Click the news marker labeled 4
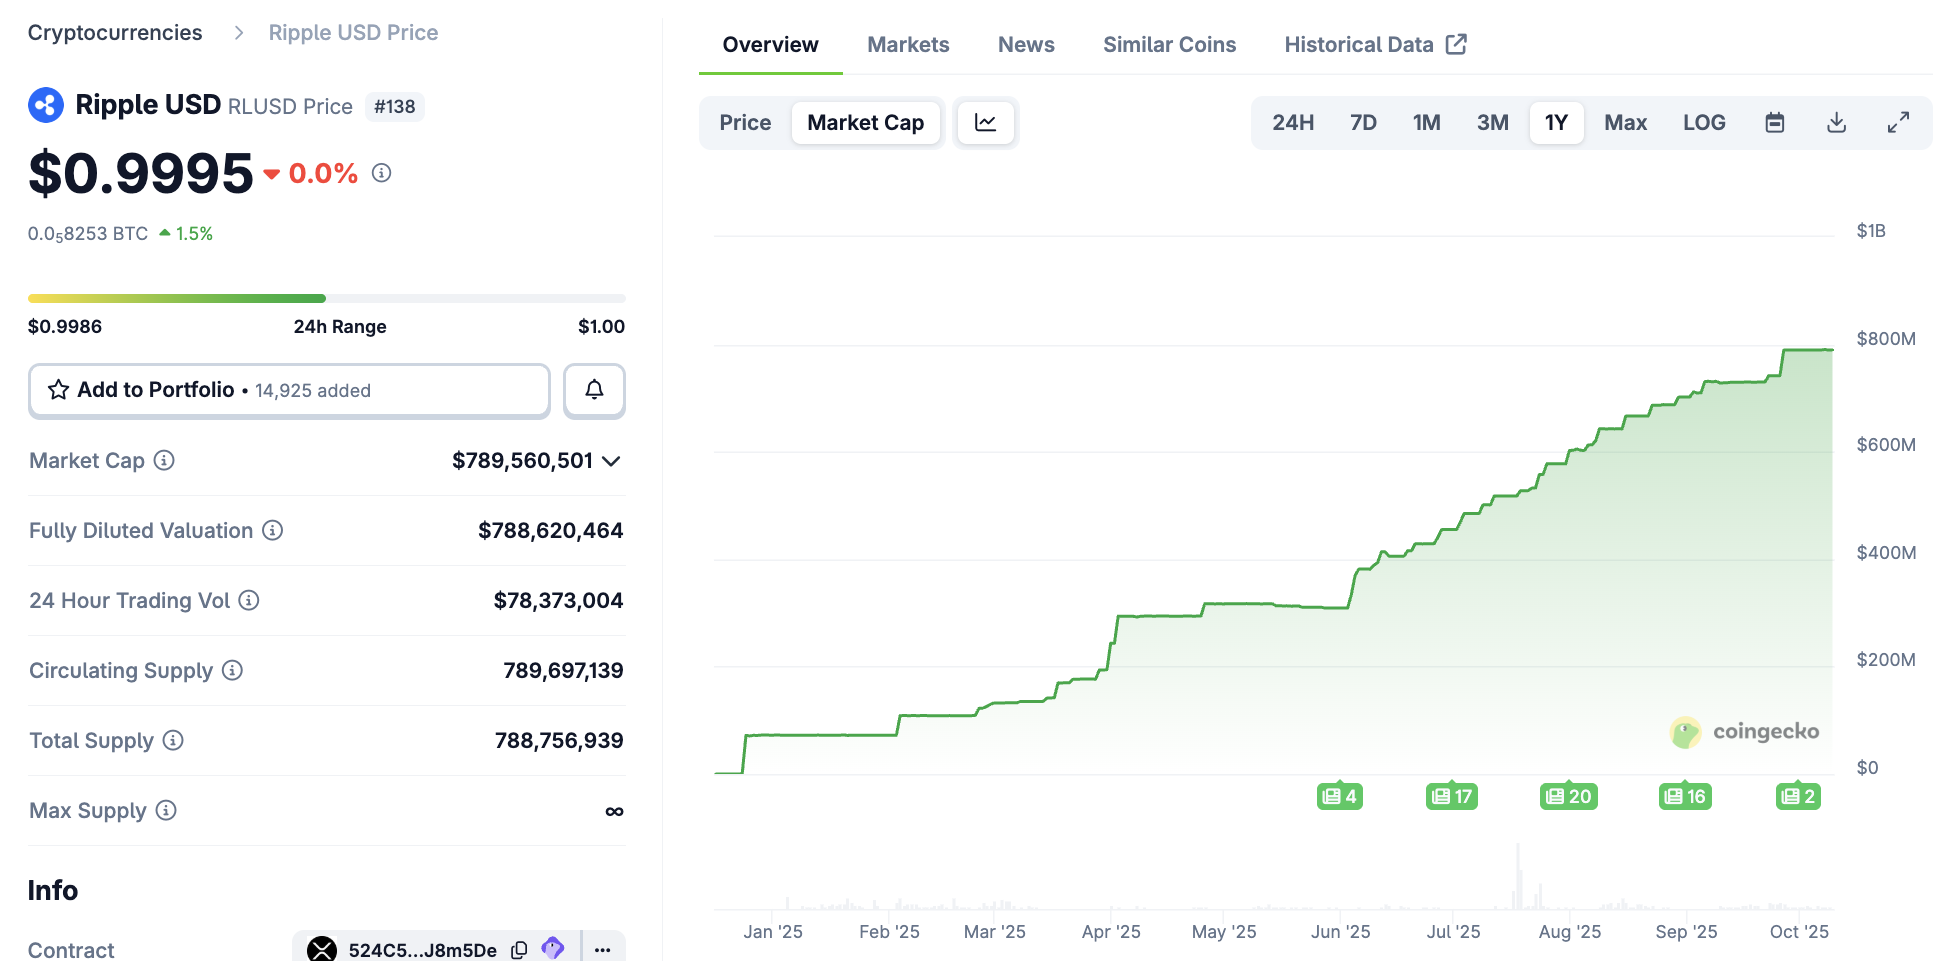 tap(1339, 796)
